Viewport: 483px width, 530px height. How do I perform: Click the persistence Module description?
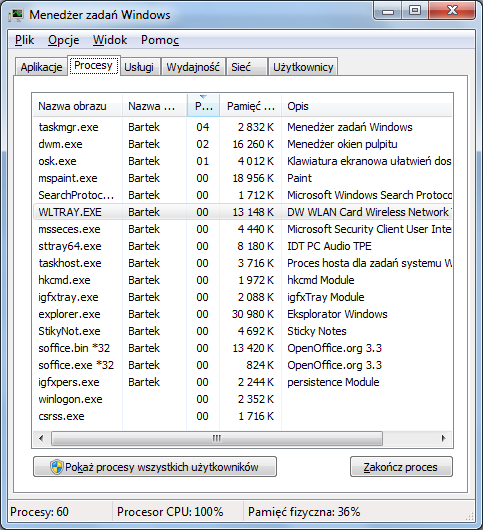pos(333,382)
